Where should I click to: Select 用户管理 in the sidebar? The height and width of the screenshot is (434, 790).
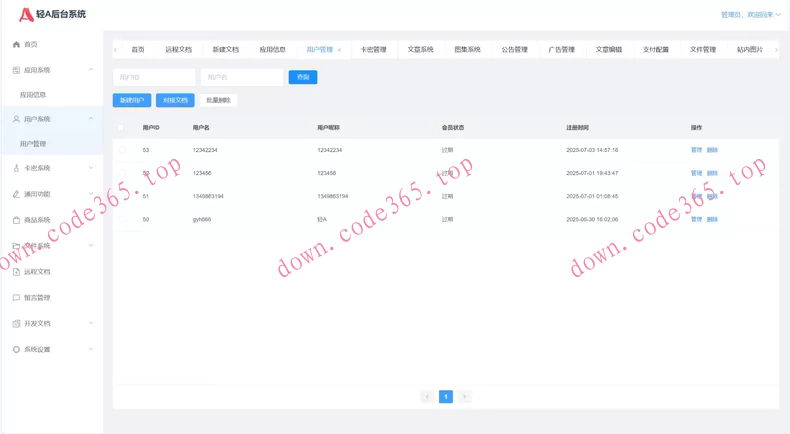(x=33, y=144)
